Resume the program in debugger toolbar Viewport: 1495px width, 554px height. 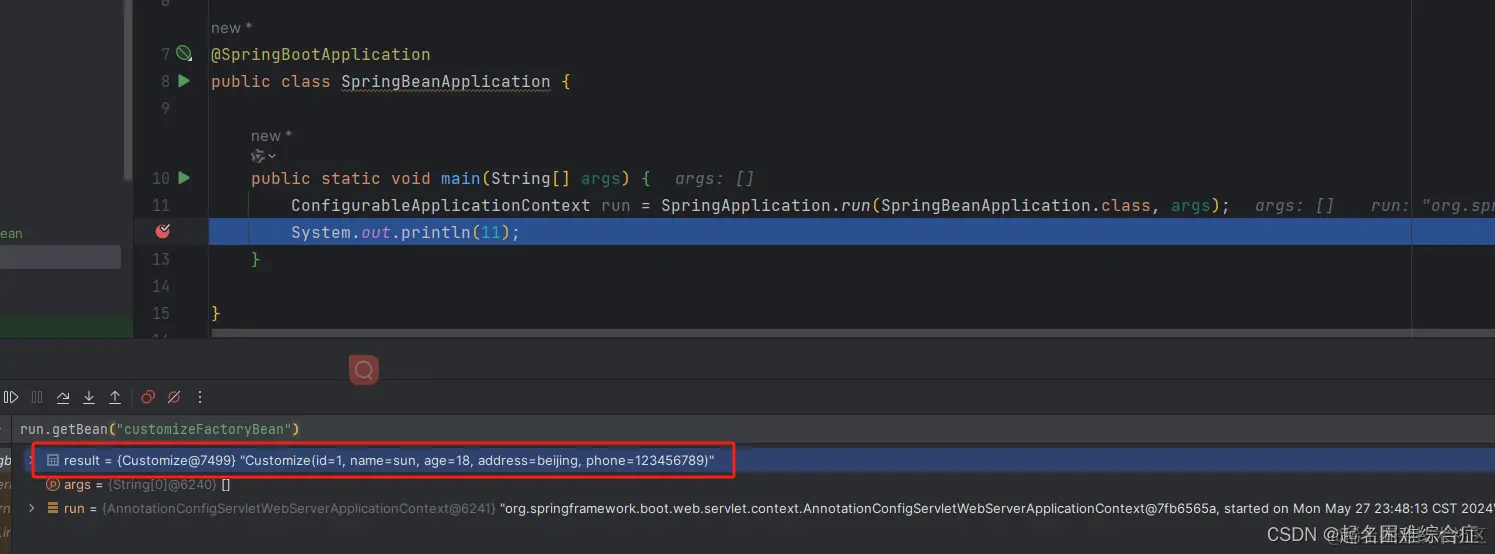click(x=11, y=397)
